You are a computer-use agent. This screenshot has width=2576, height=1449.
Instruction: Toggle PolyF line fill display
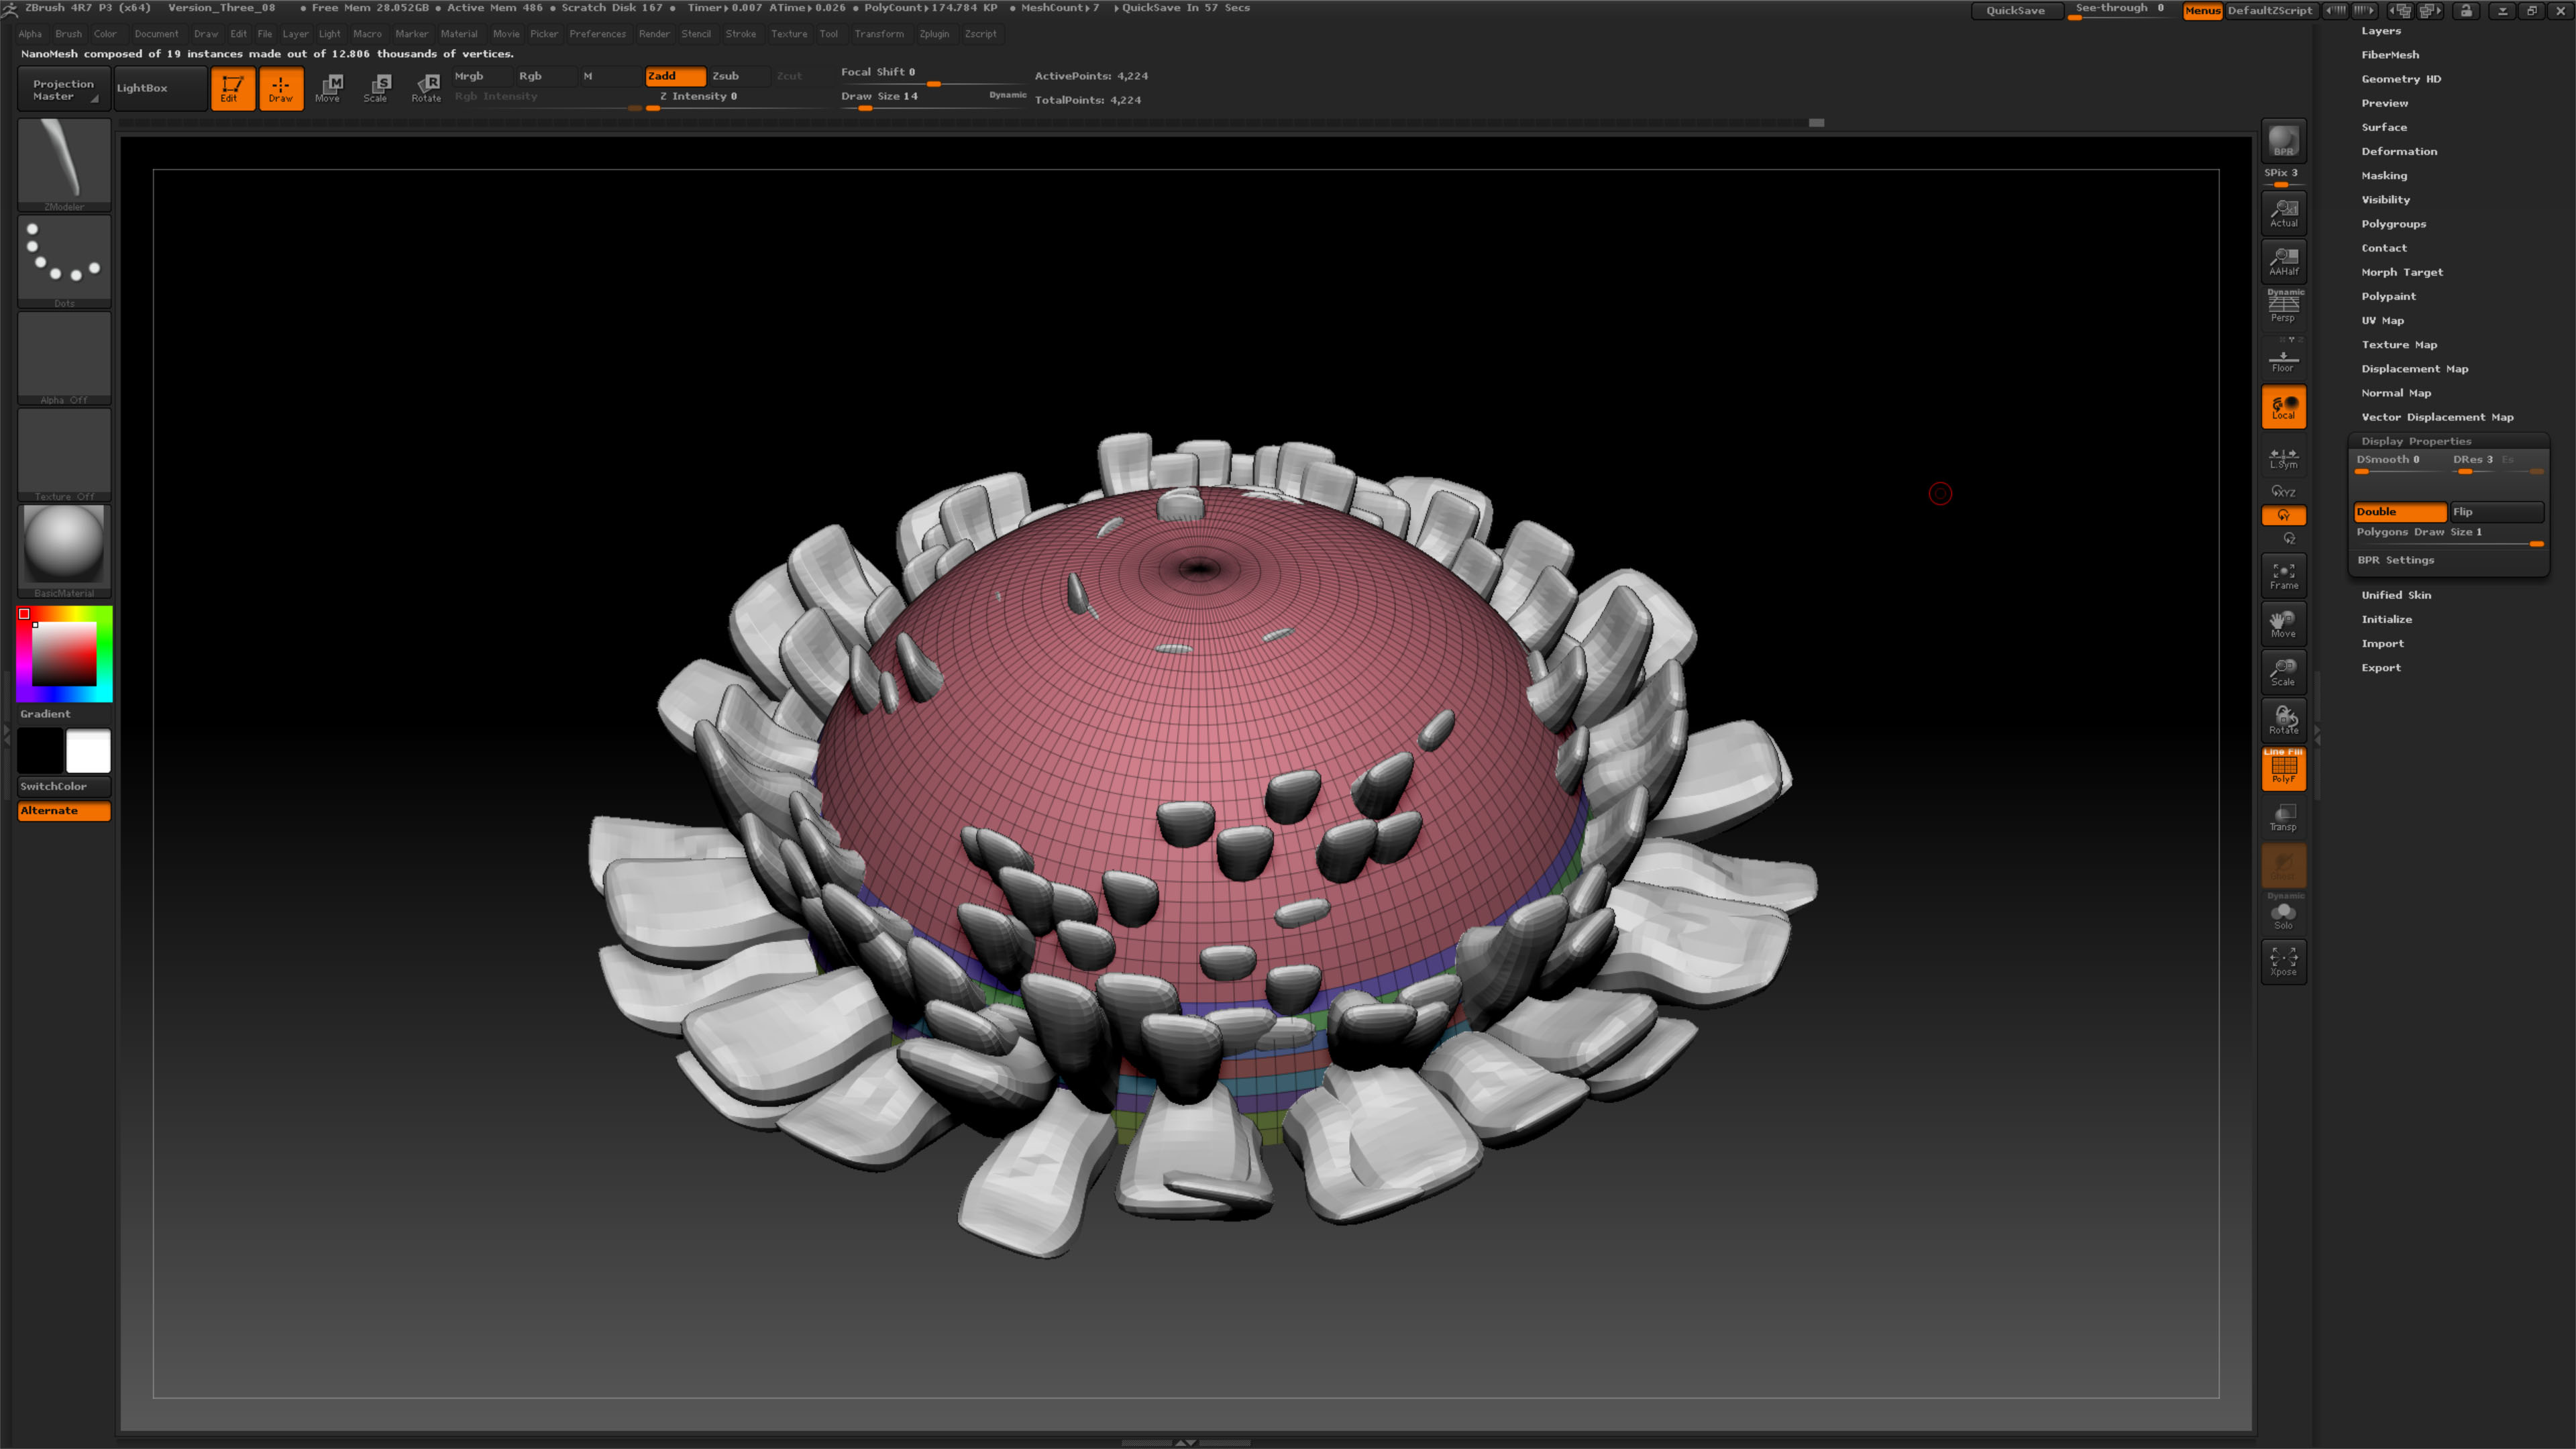[2283, 768]
